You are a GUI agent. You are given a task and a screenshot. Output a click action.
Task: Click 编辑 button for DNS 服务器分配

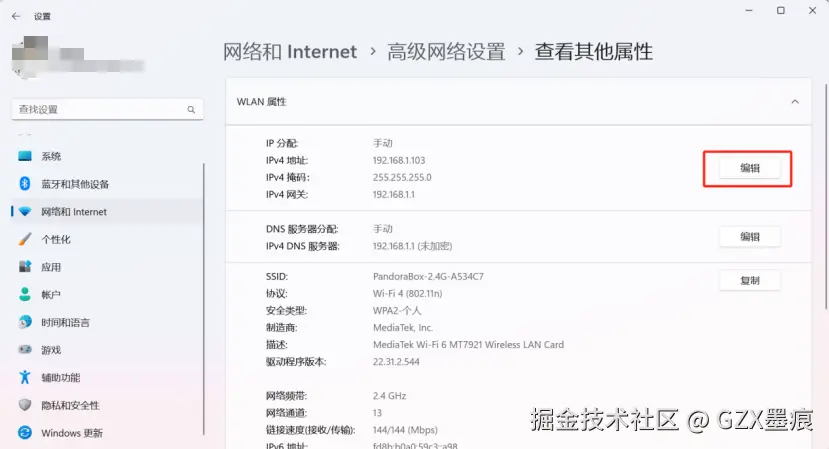tap(749, 237)
